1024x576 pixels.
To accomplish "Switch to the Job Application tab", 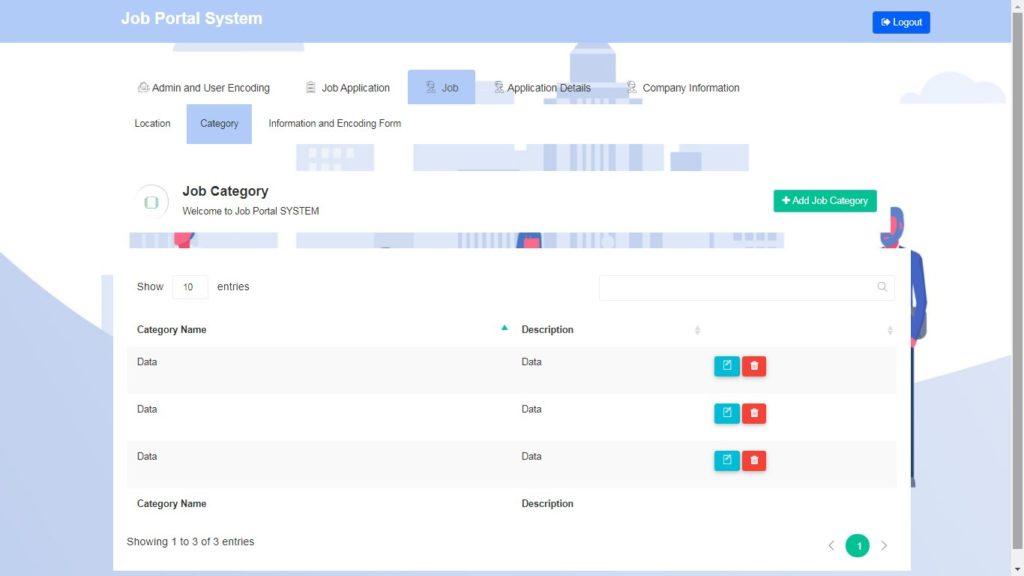I will pyautogui.click(x=347, y=87).
